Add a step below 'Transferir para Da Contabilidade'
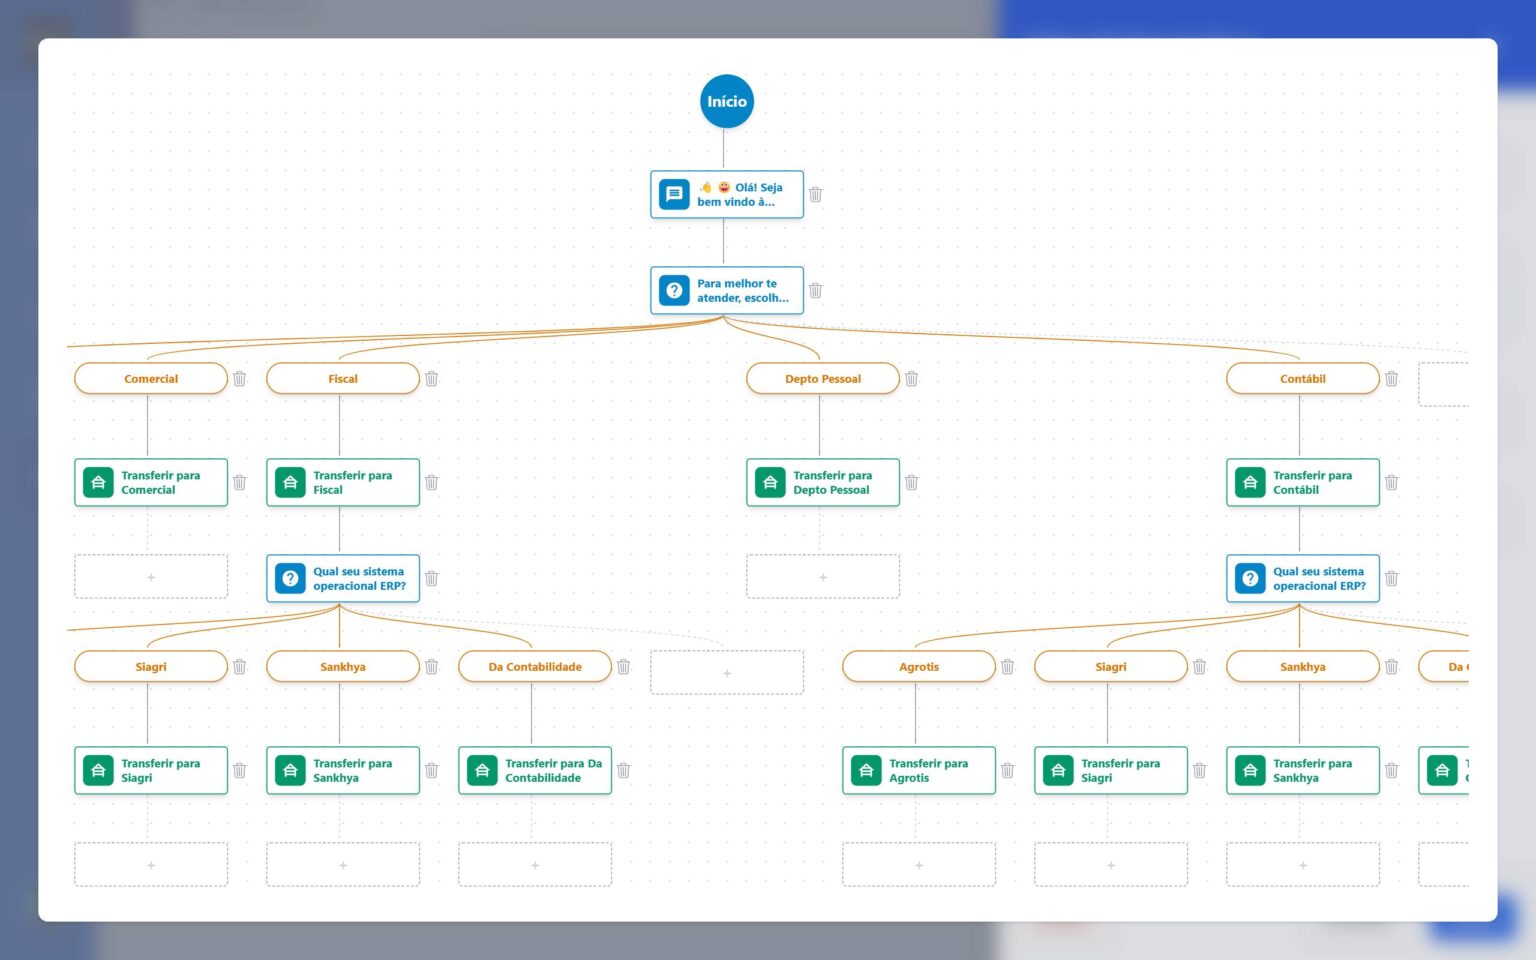Viewport: 1536px width, 960px height. (x=535, y=865)
